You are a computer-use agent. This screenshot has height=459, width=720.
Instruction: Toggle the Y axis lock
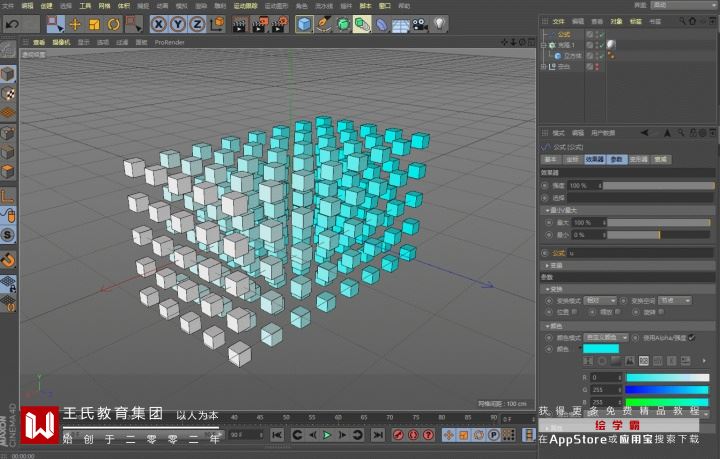coord(178,24)
